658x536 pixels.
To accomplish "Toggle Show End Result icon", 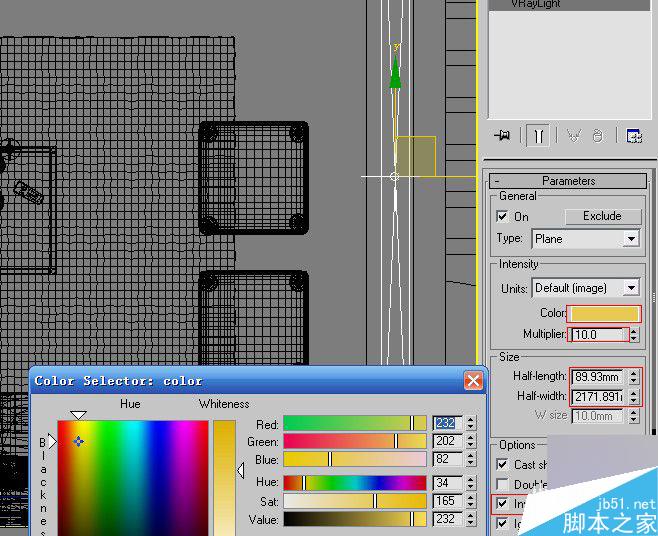I will [x=538, y=136].
